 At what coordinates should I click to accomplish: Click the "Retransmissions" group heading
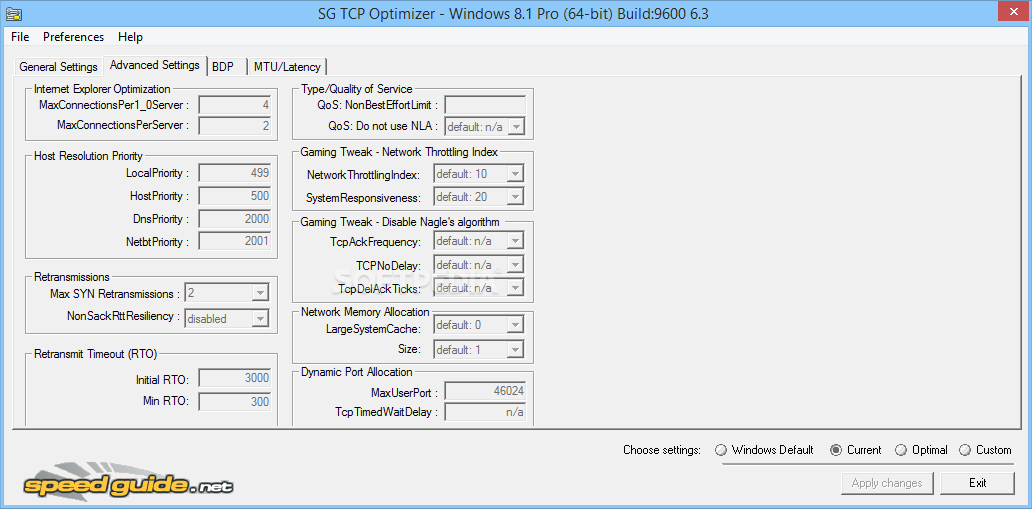[x=71, y=277]
